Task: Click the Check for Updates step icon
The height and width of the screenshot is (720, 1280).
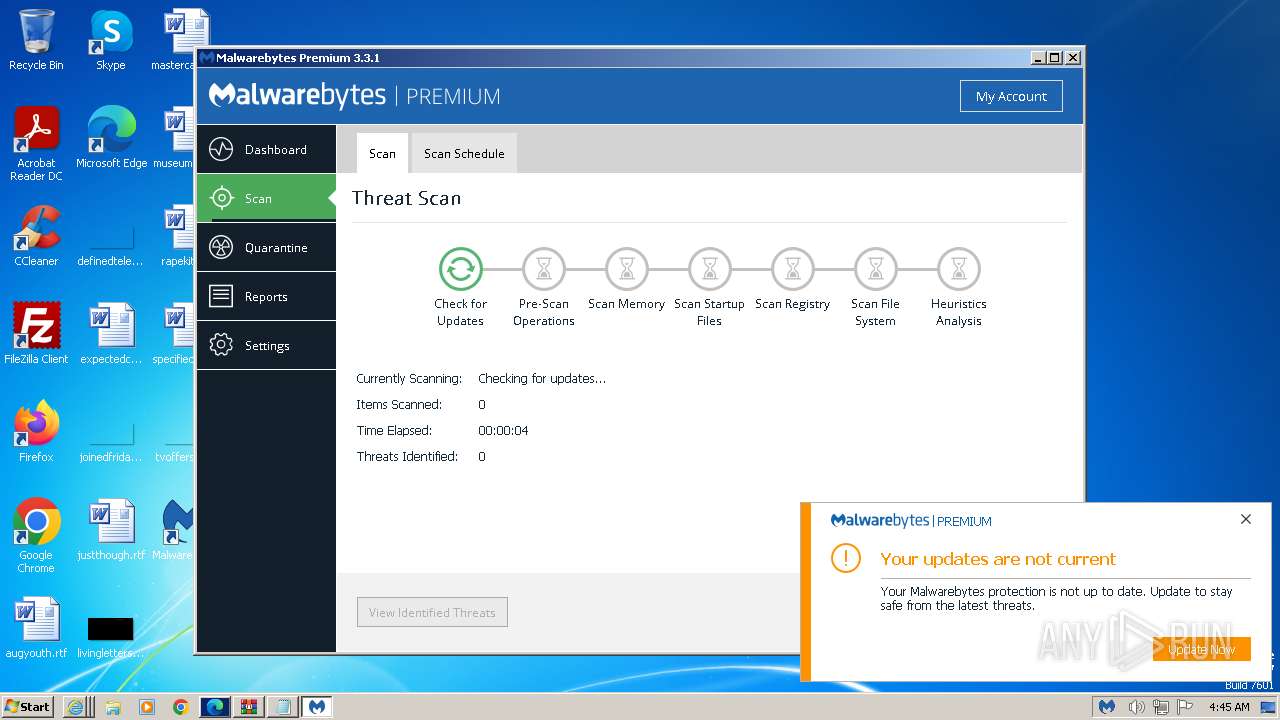Action: (461, 269)
